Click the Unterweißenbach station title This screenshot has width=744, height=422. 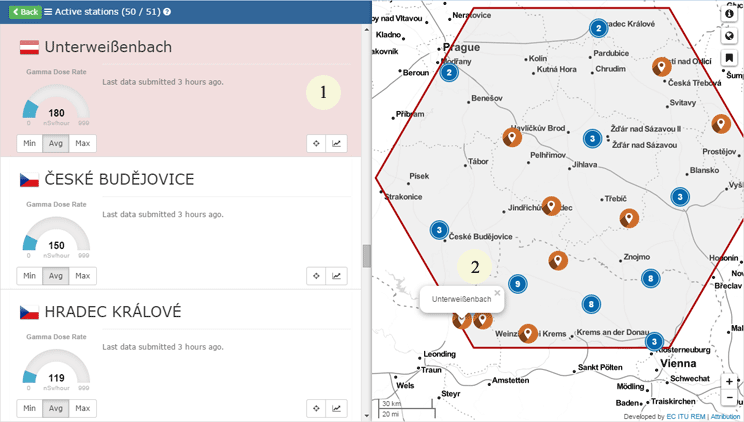click(x=108, y=47)
